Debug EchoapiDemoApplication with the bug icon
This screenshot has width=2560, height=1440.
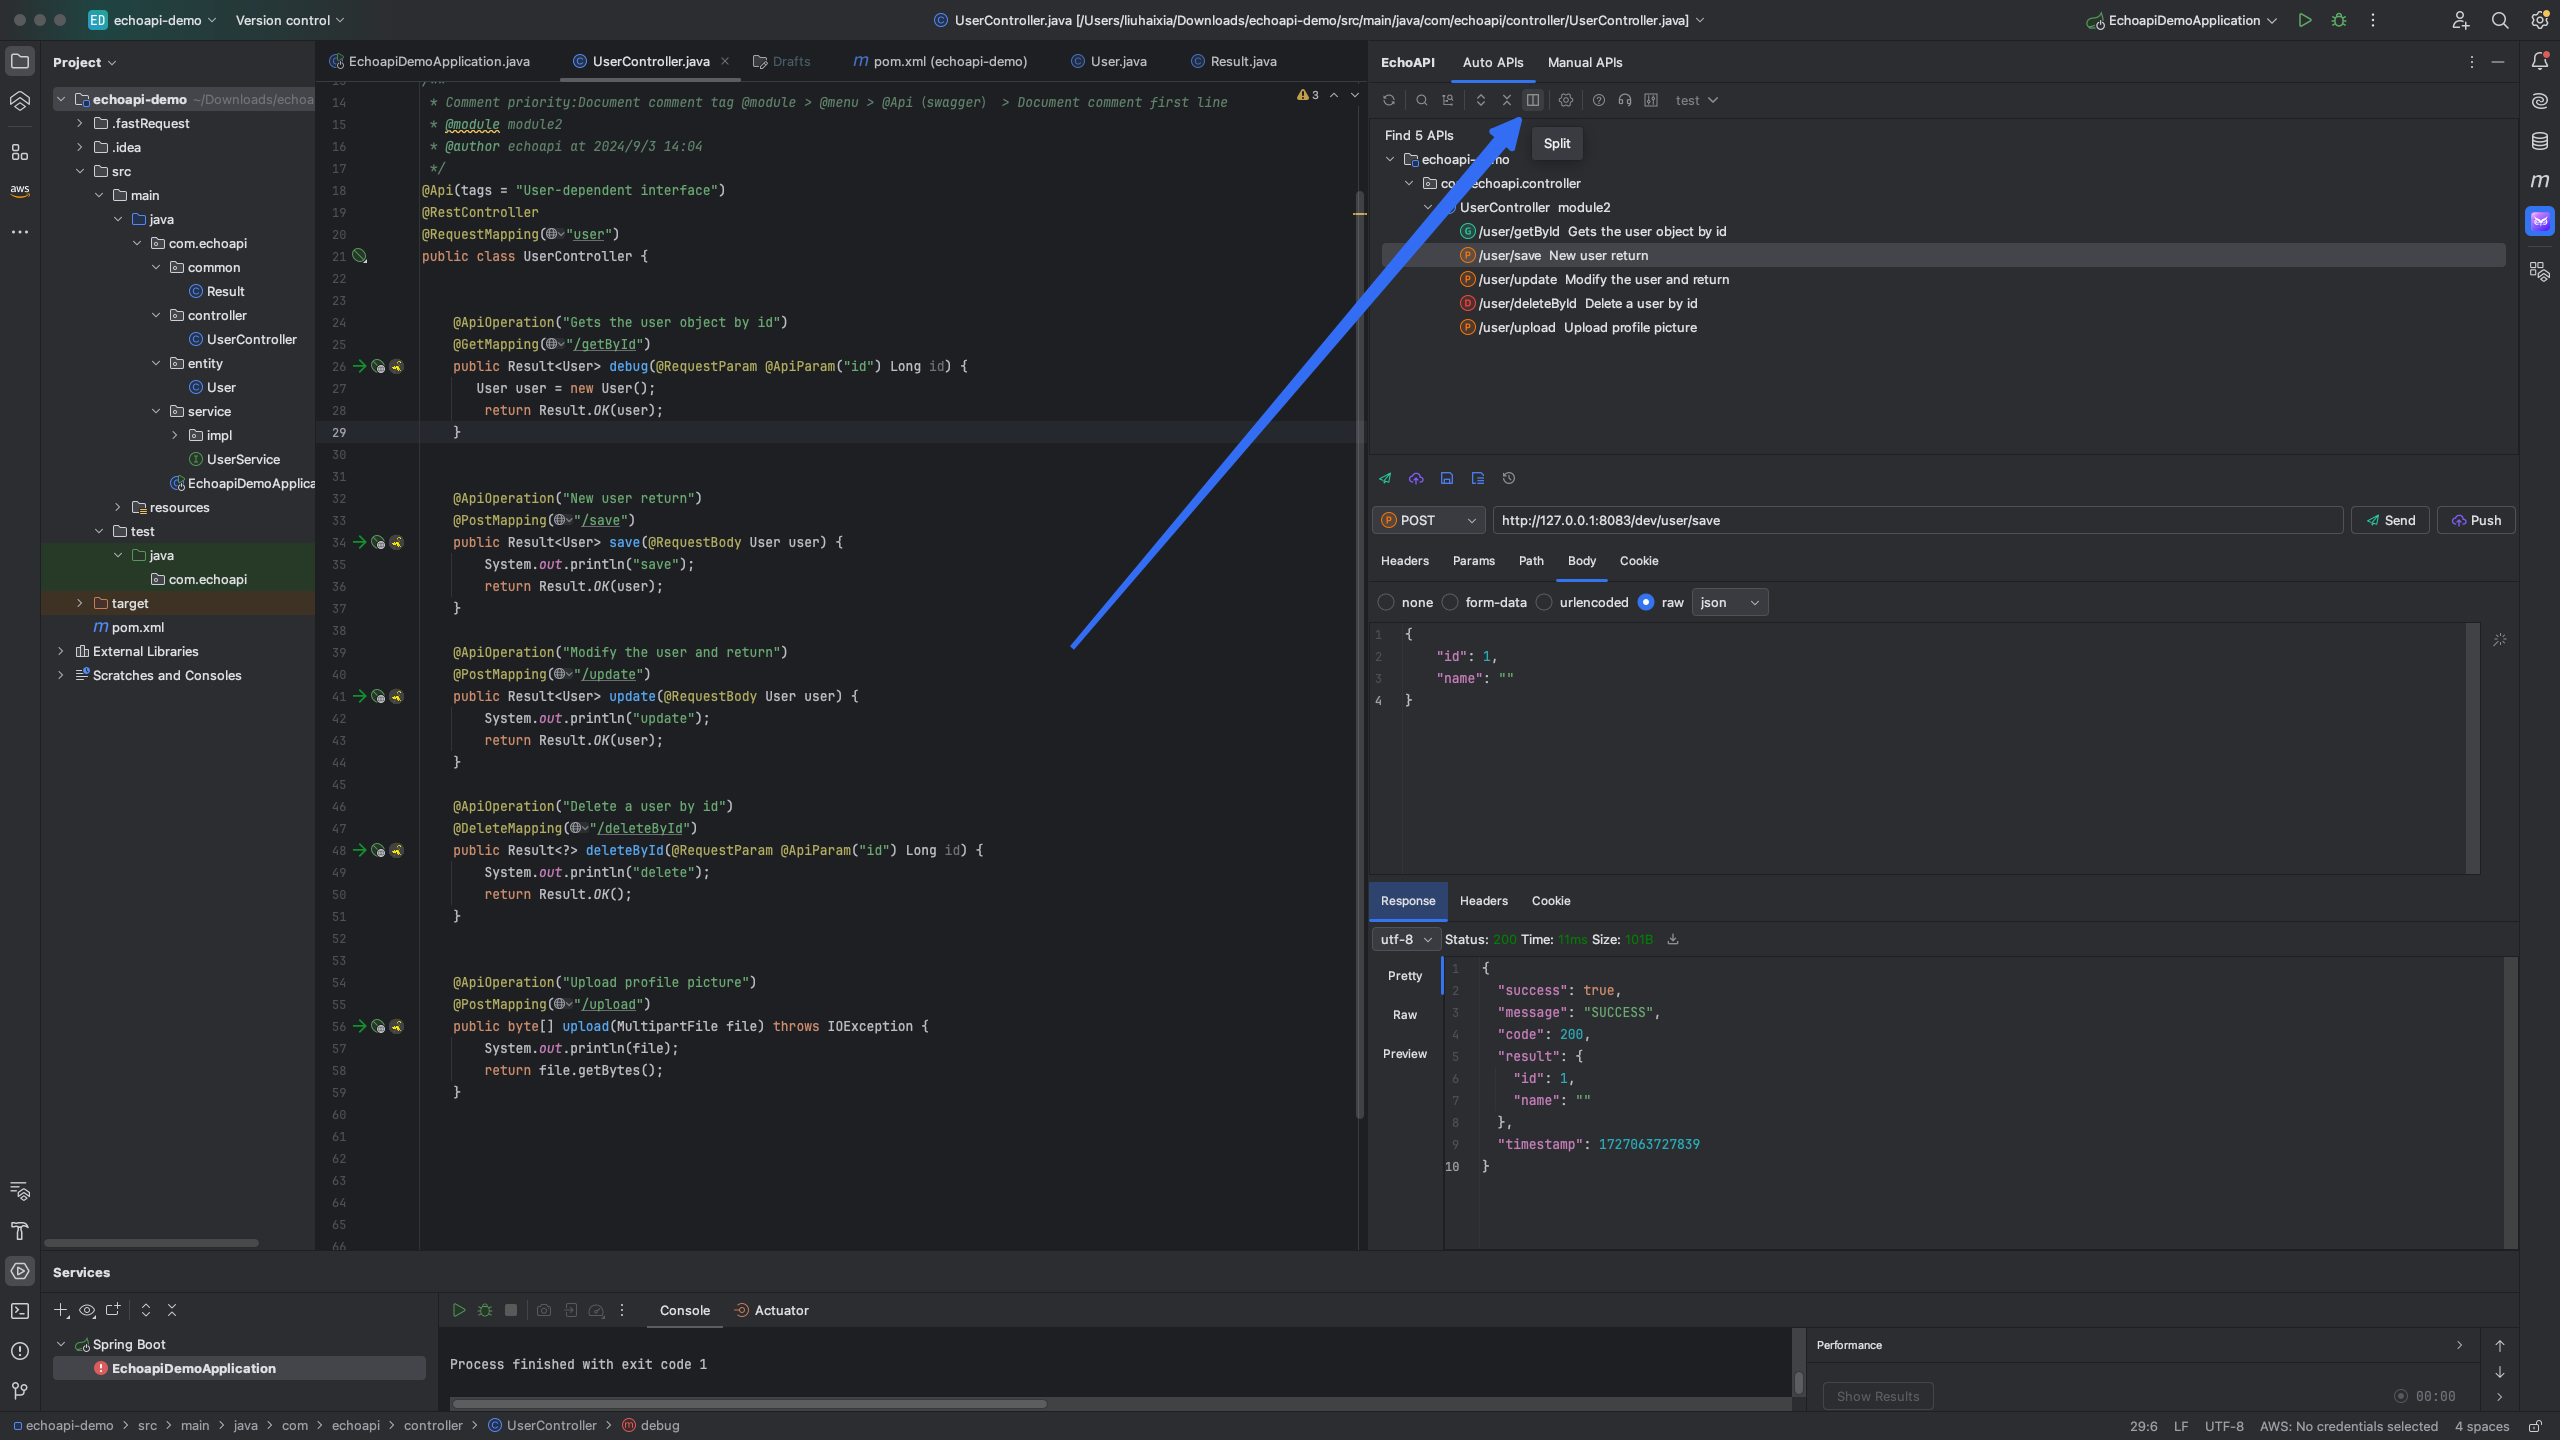pyautogui.click(x=2339, y=20)
